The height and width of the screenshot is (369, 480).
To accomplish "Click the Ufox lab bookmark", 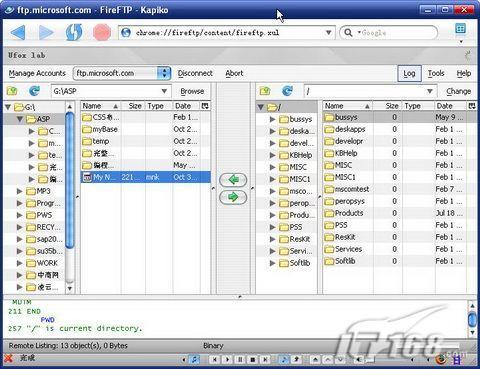I will coord(27,55).
